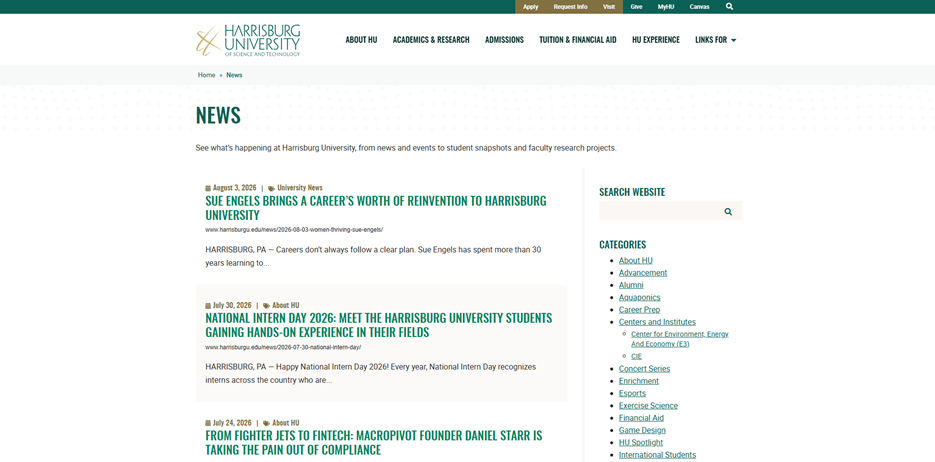
Task: Expand the Links For dropdown
Action: tap(716, 40)
